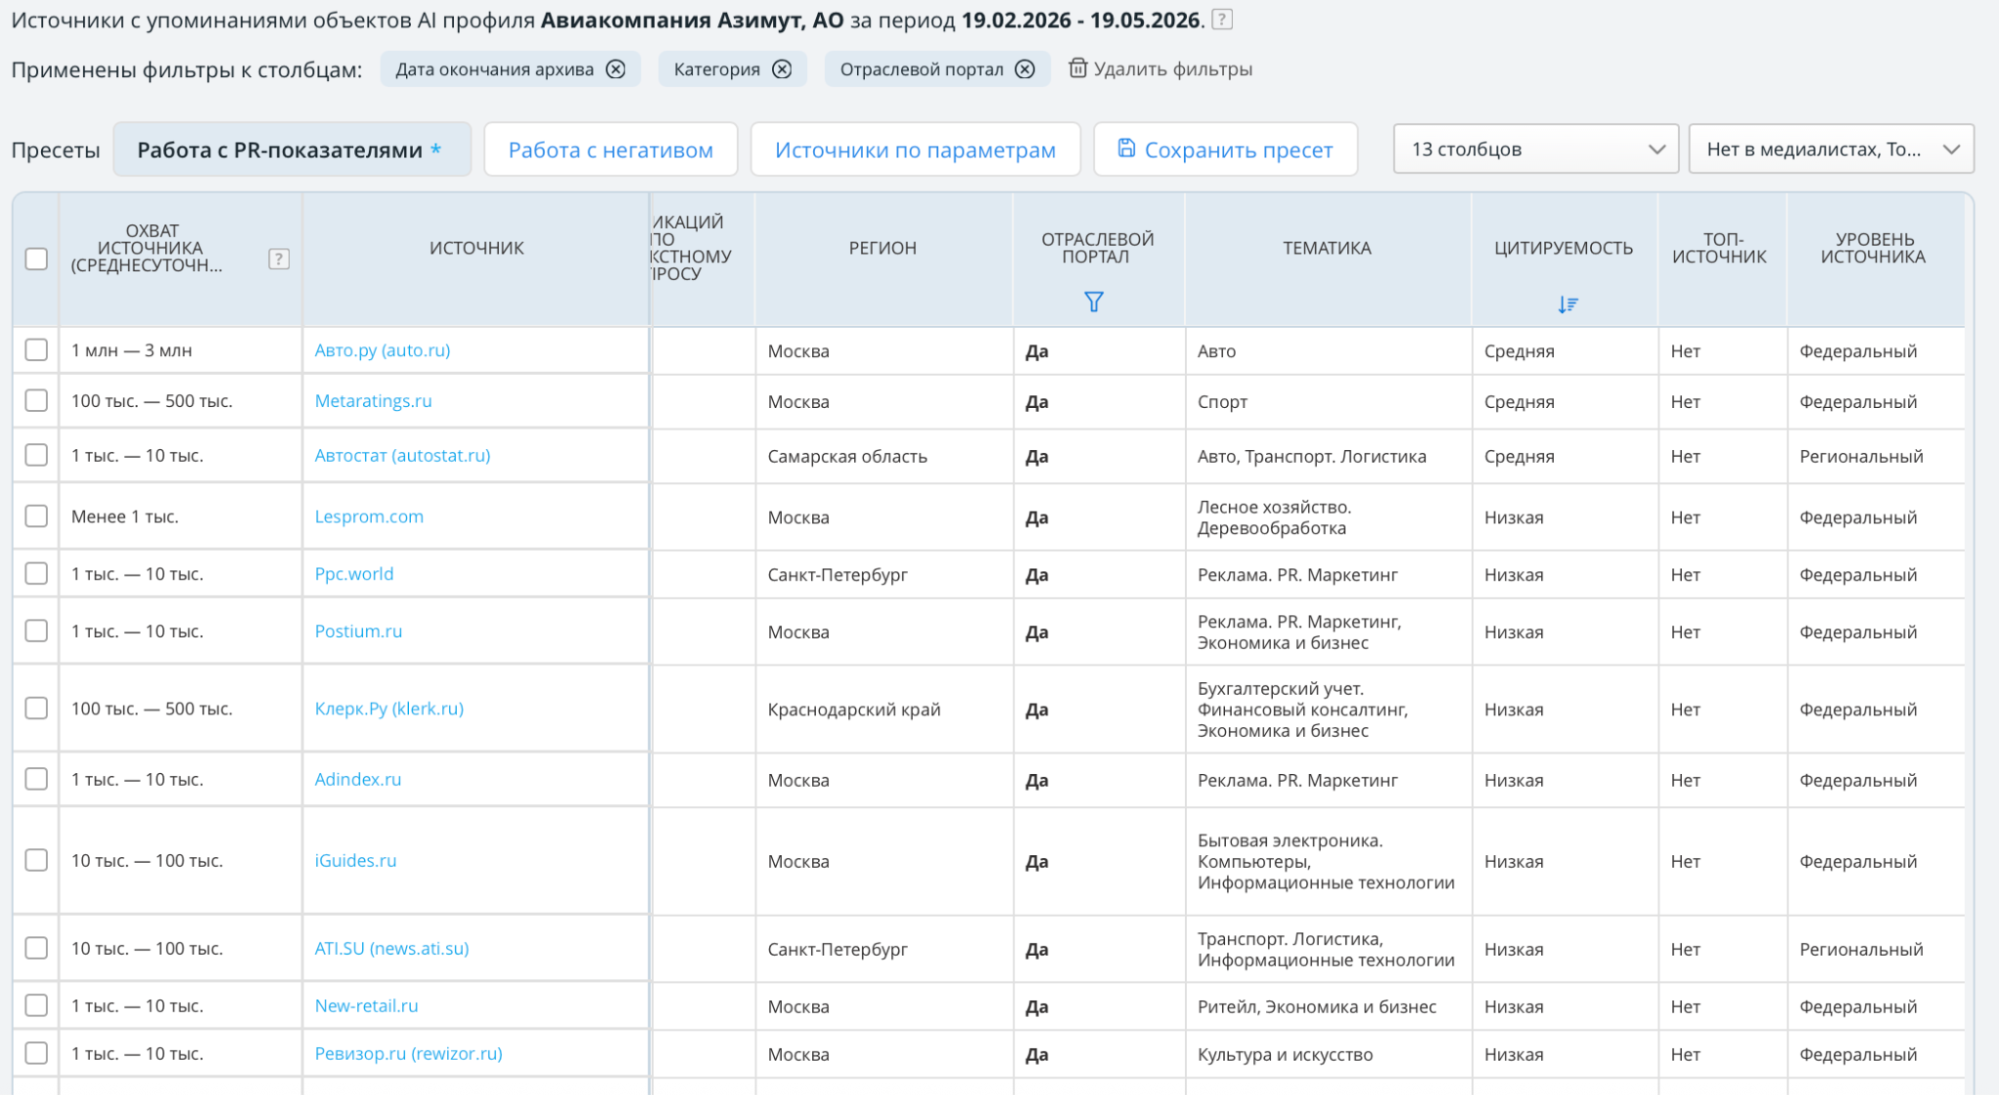Click the 'Цитируемость' column header text

pos(1563,248)
